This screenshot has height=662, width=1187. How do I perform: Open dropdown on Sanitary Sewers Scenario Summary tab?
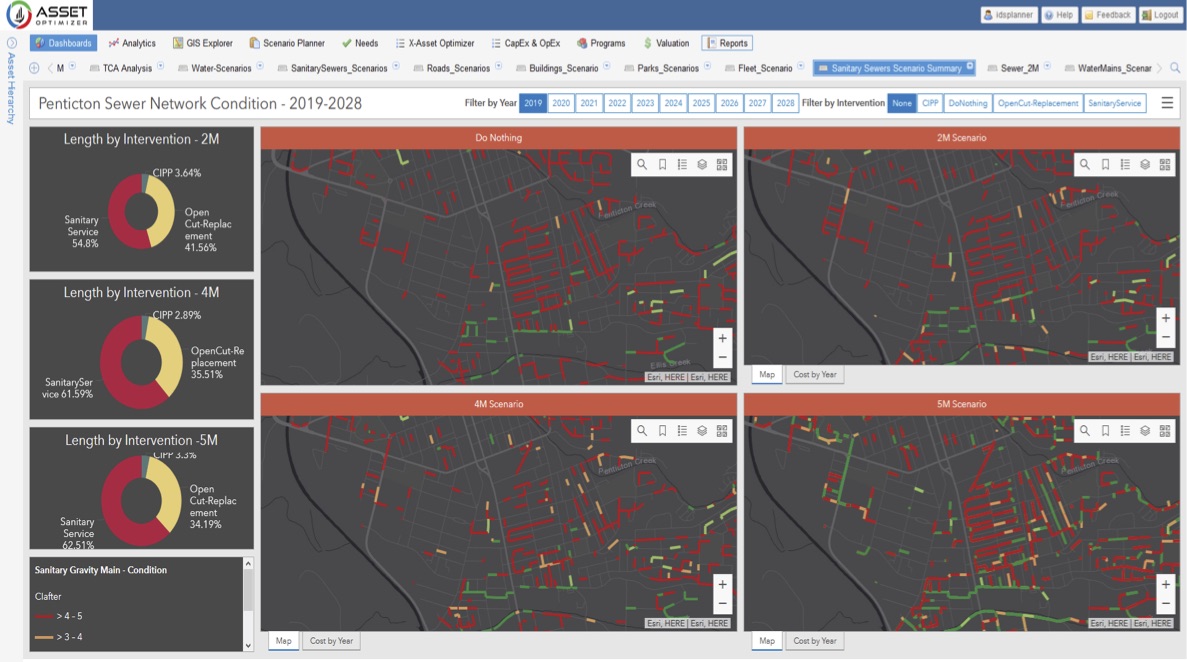(969, 67)
